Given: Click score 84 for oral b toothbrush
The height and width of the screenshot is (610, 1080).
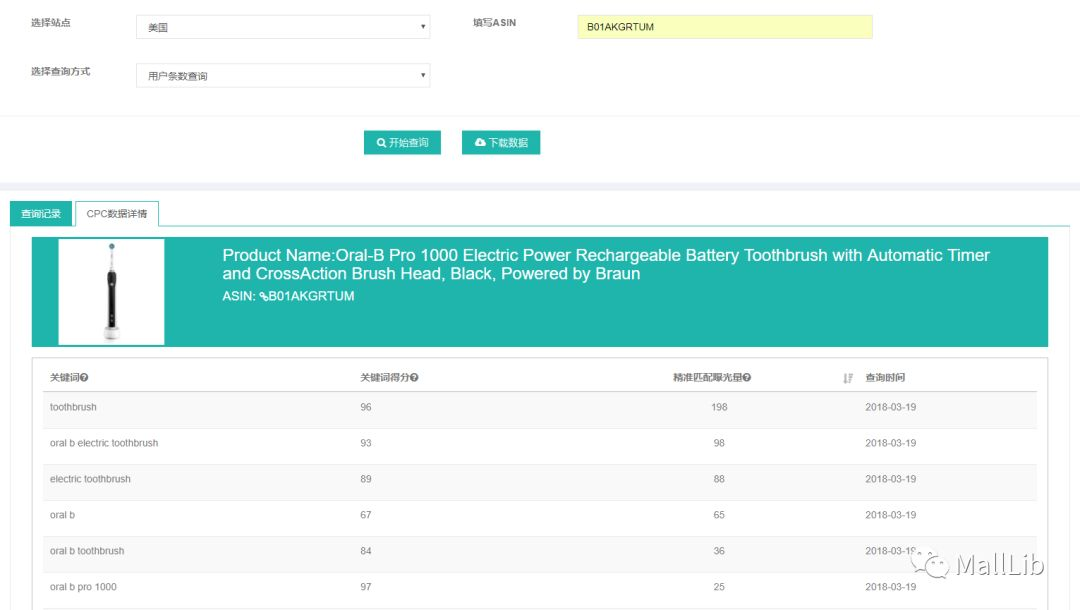Looking at the screenshot, I should pos(366,551).
